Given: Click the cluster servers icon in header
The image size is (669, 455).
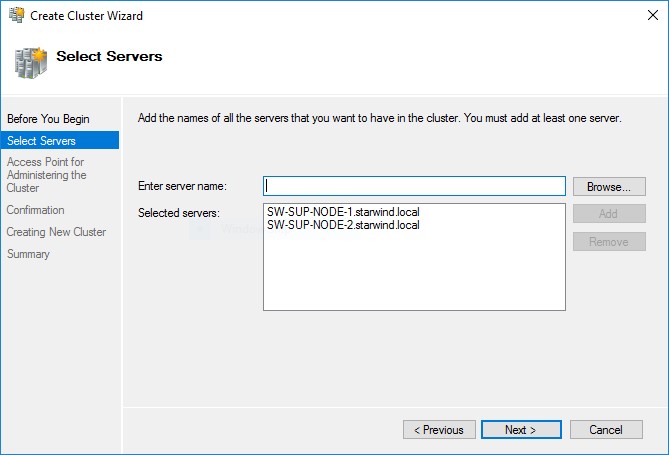Looking at the screenshot, I should click(30, 62).
